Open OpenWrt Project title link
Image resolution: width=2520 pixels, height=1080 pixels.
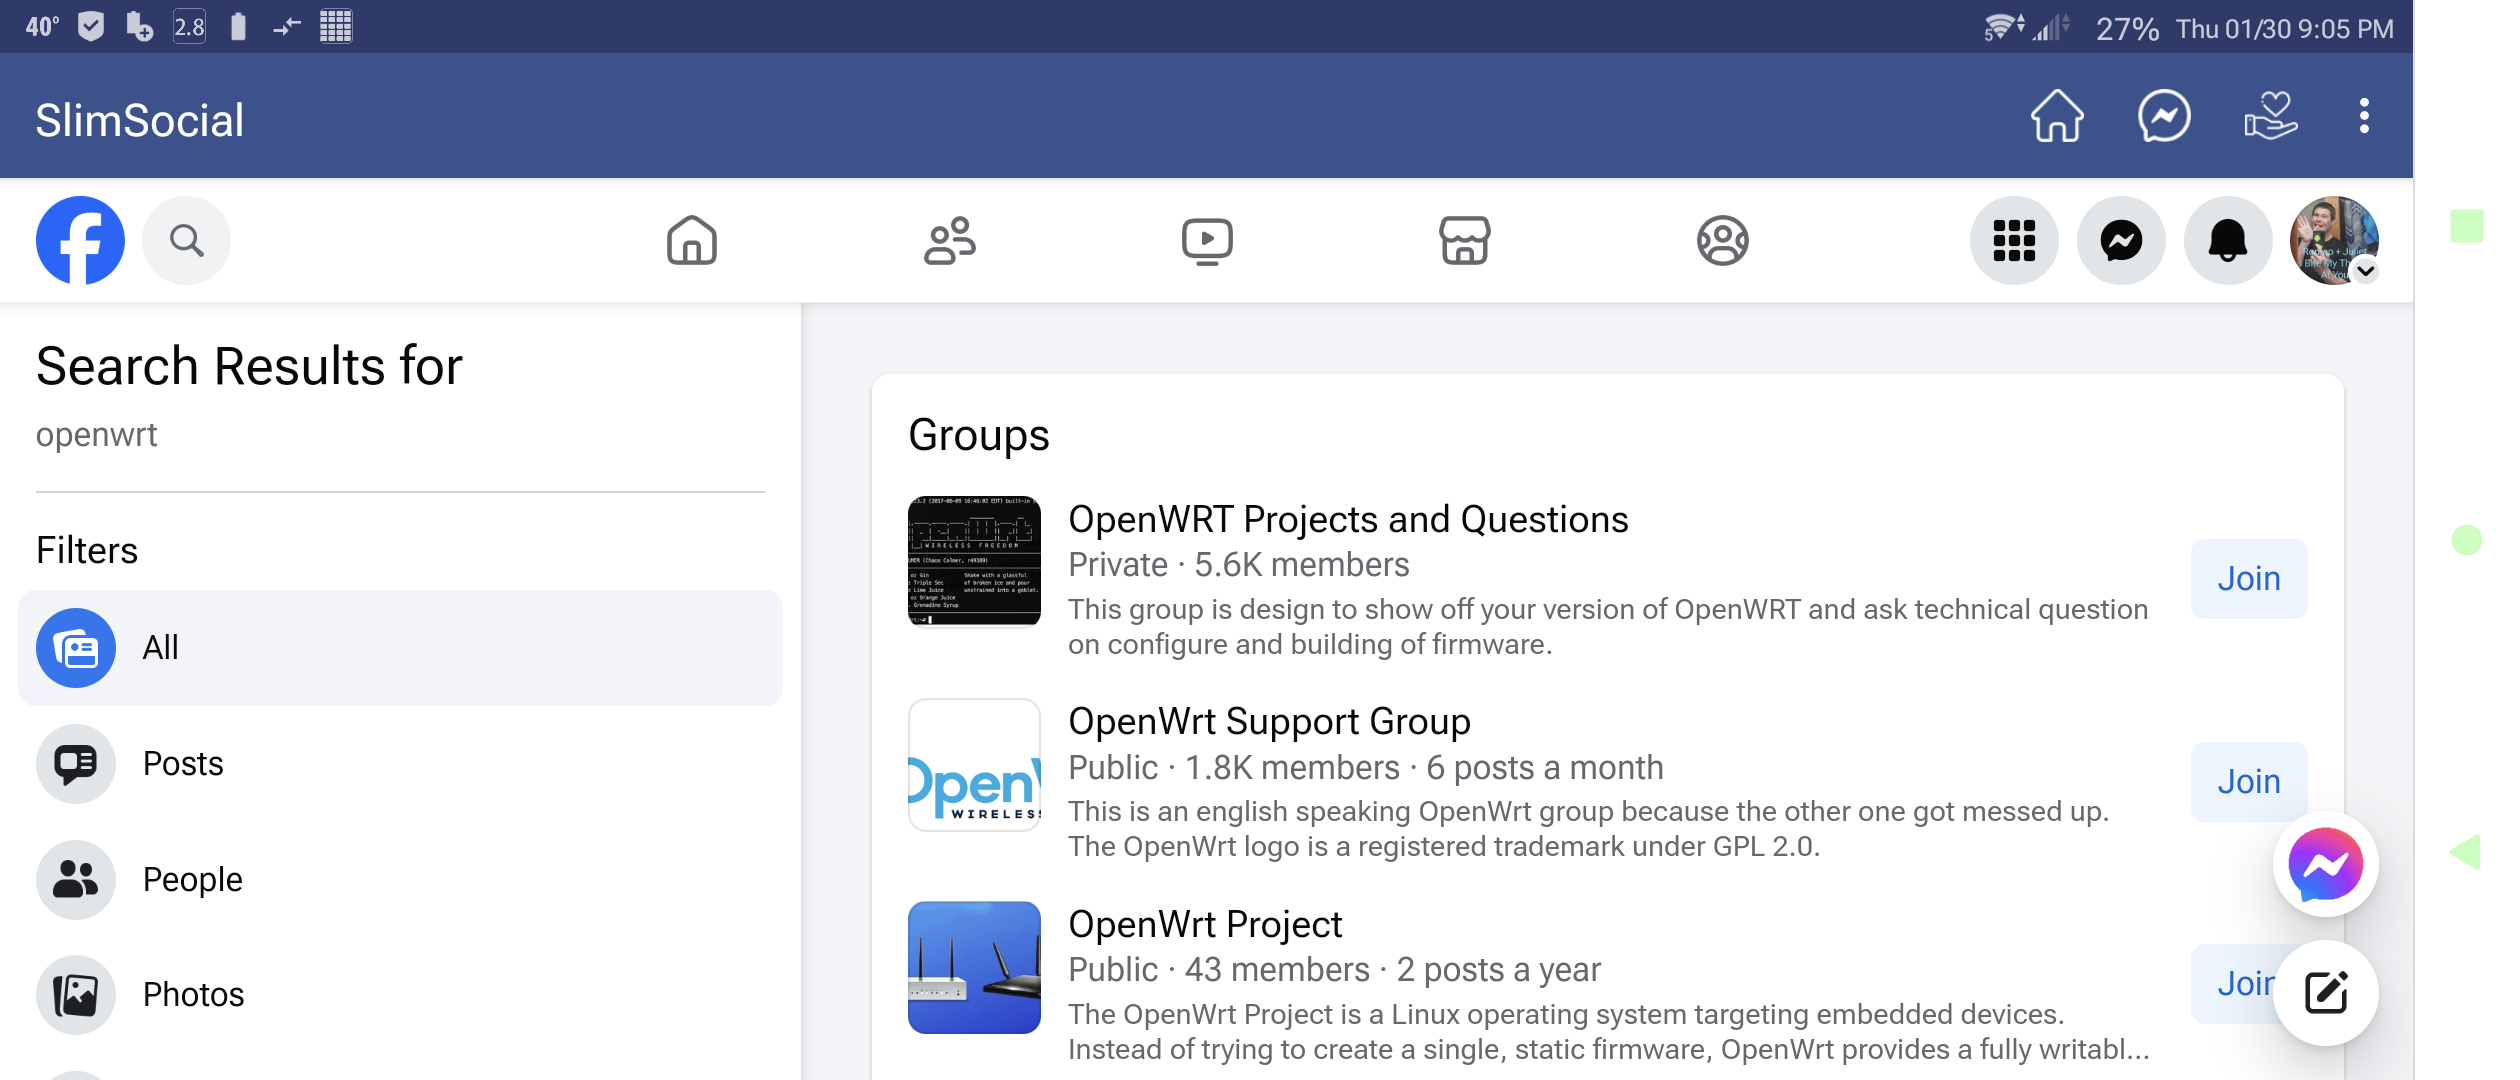(x=1204, y=924)
